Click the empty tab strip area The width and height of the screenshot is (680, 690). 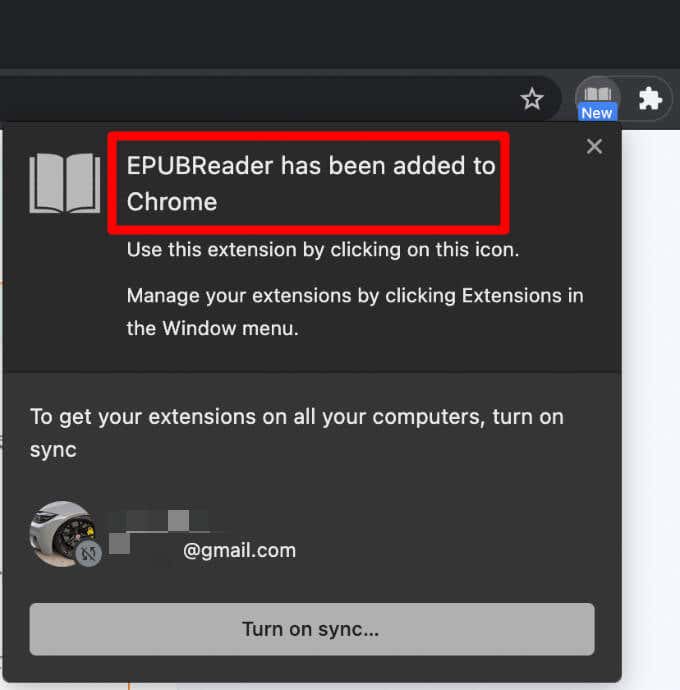(340, 34)
